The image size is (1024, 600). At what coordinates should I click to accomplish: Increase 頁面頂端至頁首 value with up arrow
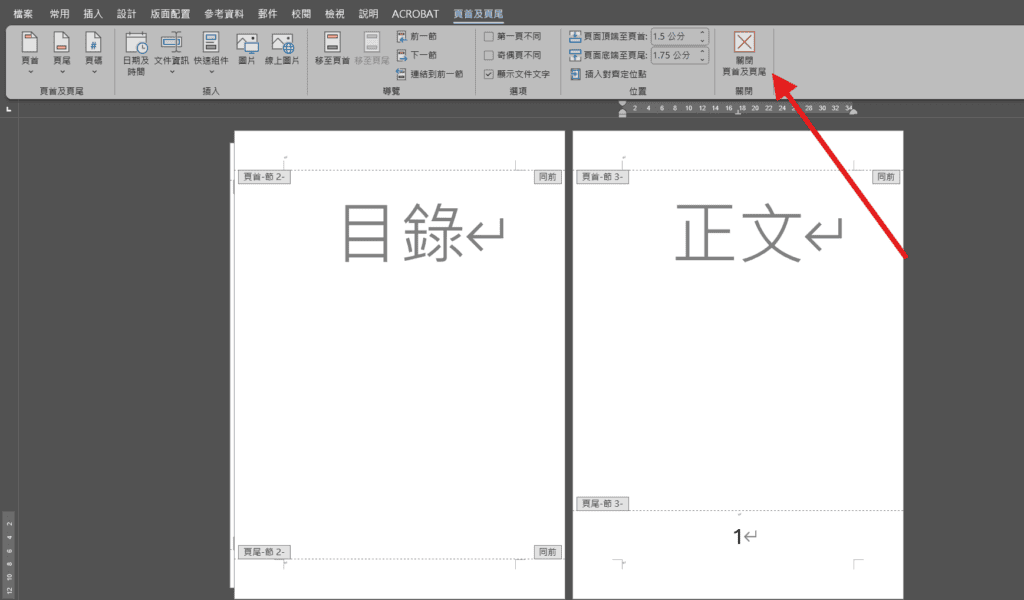pos(702,32)
